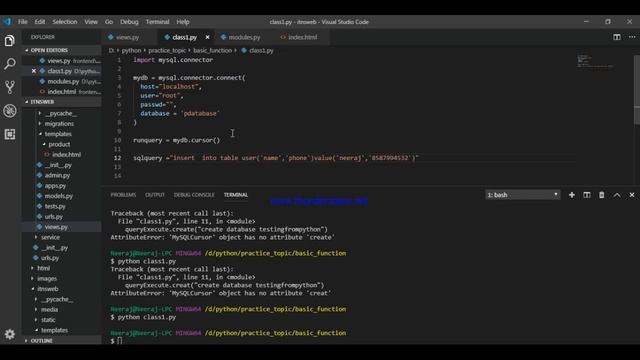
Task: Click the terminal prompt input line
Action: click(119, 341)
